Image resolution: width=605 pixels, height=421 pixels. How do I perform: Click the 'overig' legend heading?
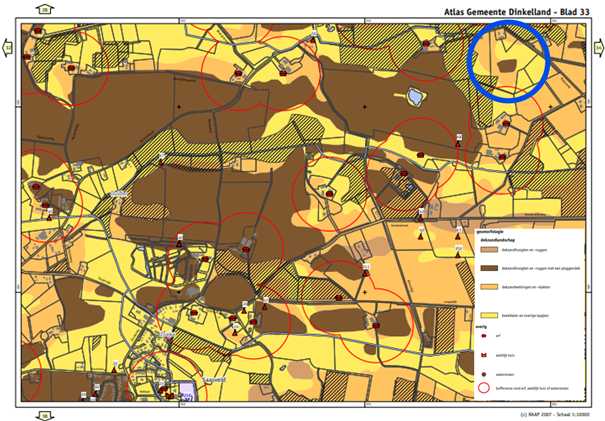tap(481, 327)
